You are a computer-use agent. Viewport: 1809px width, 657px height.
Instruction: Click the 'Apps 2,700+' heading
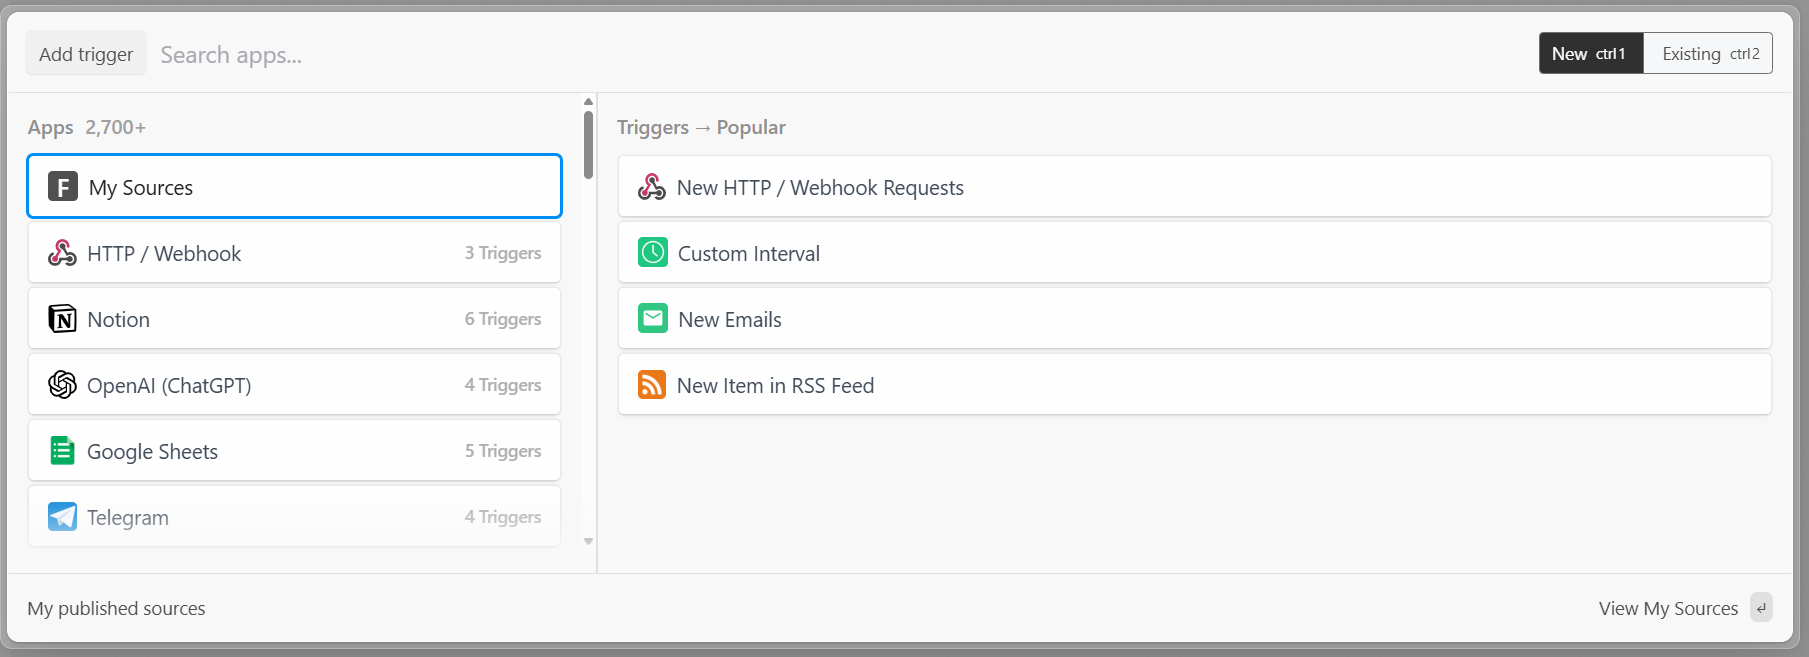pos(87,127)
